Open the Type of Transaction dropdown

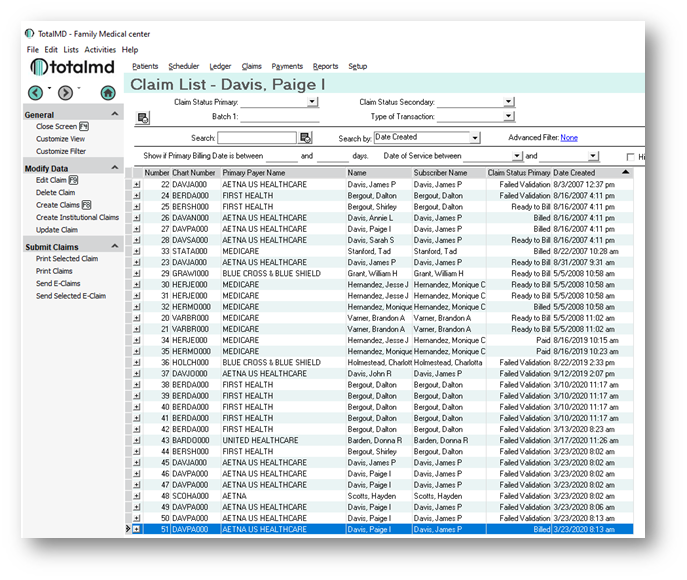click(509, 117)
